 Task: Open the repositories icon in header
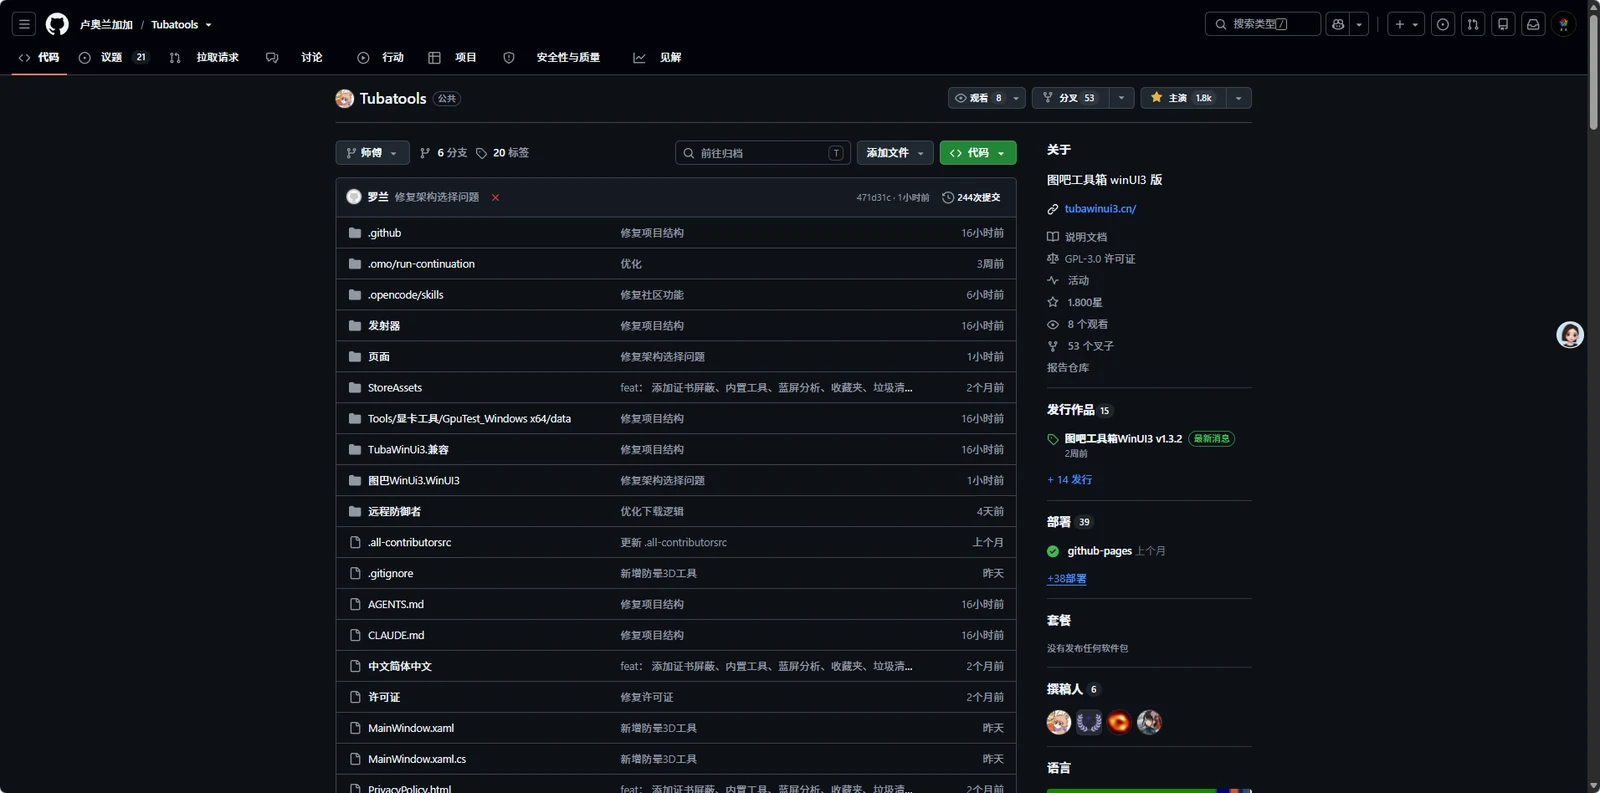1503,24
